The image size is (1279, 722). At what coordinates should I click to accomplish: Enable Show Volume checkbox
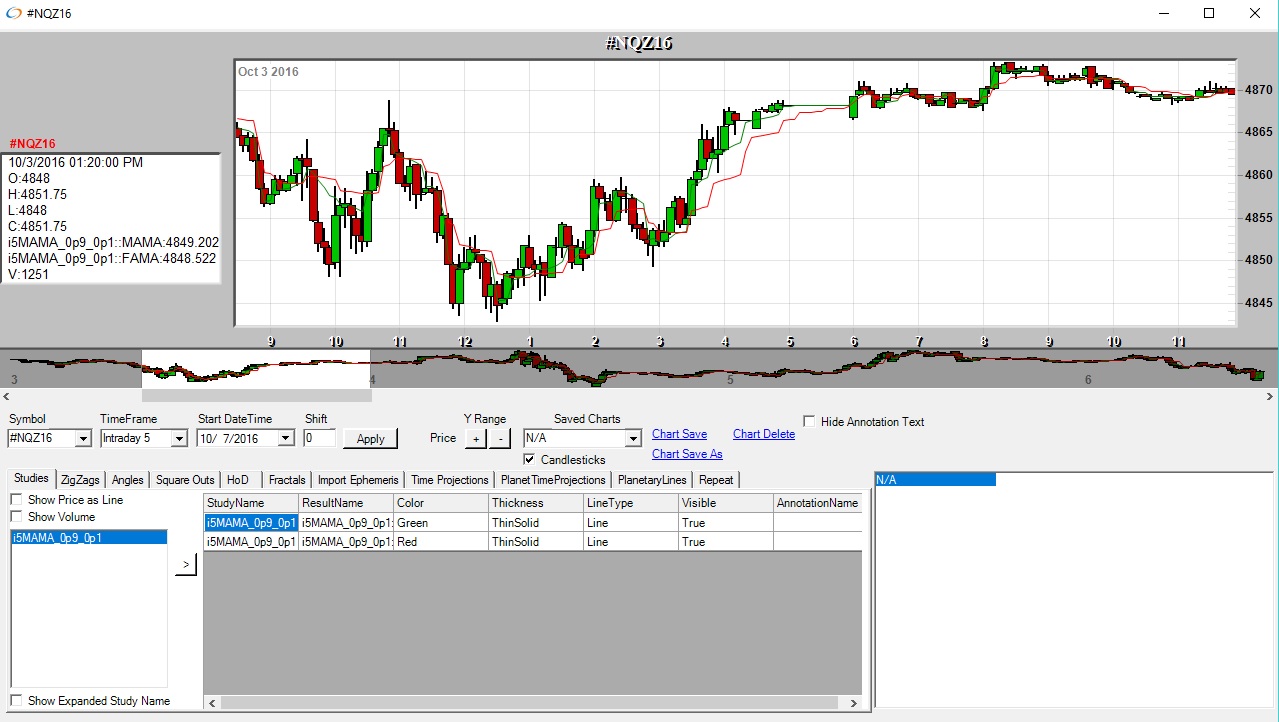click(17, 517)
